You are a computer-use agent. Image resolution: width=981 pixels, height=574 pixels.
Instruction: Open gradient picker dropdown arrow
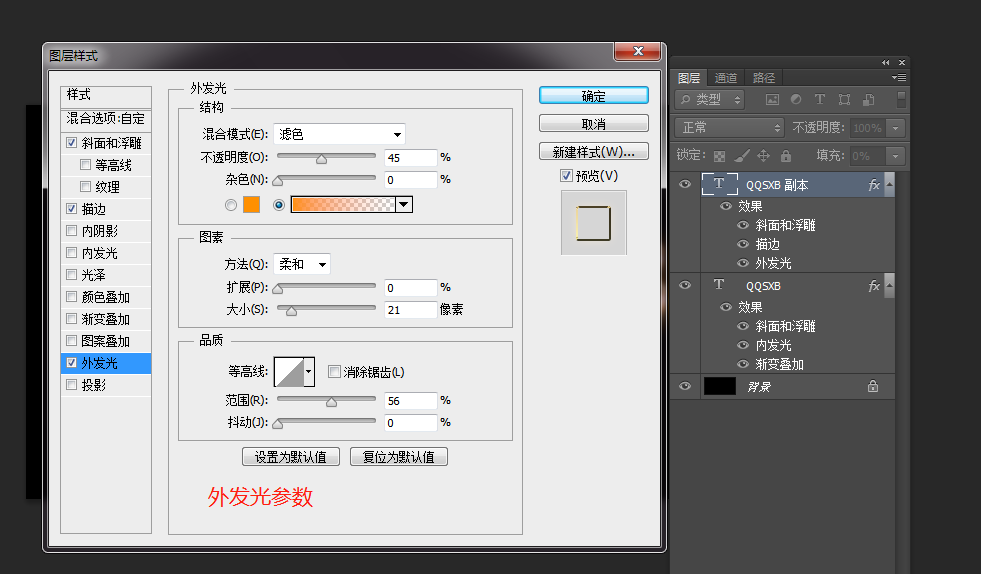404,205
